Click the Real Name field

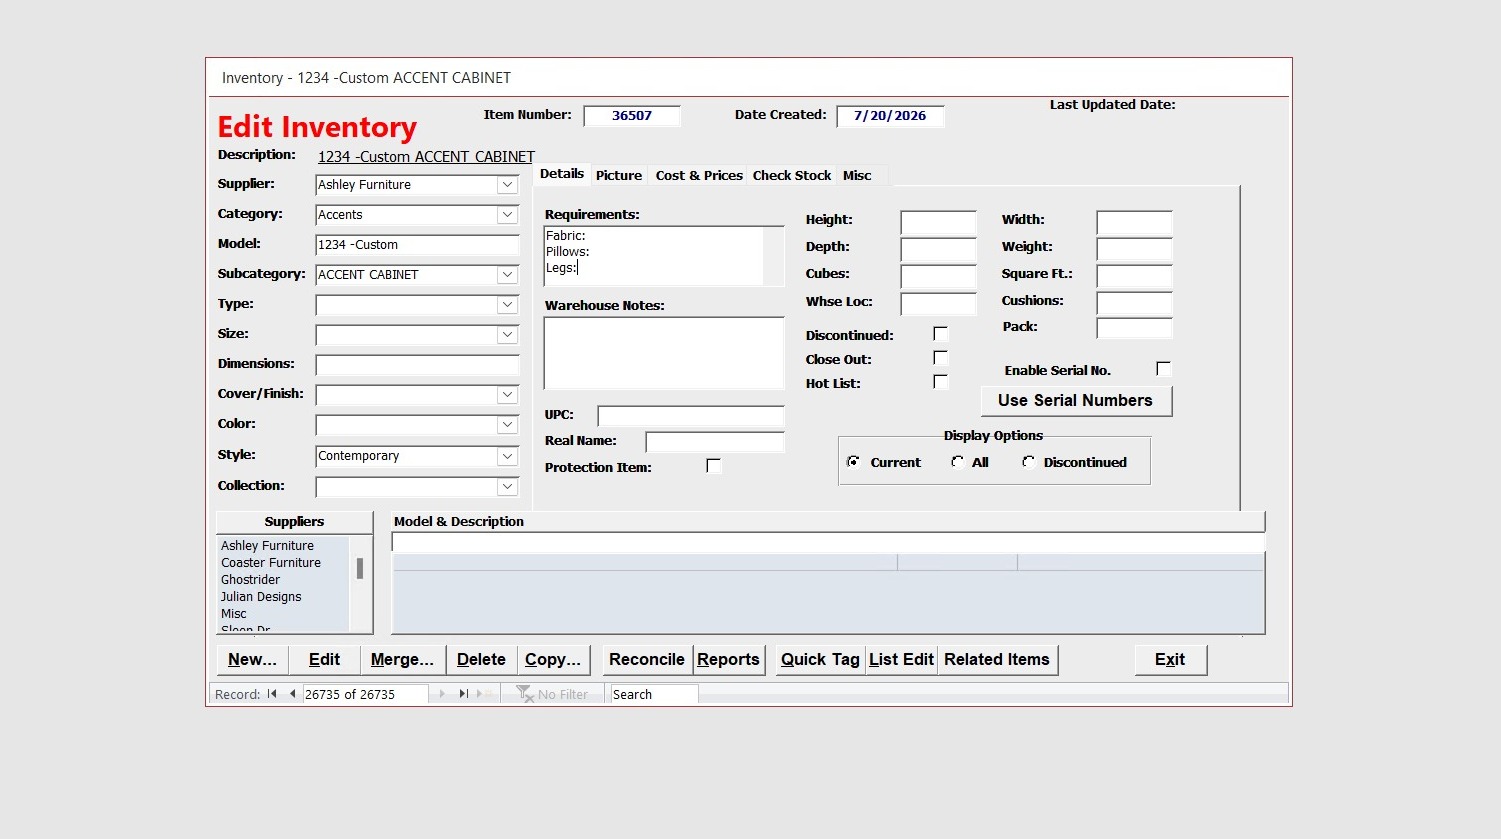point(715,442)
